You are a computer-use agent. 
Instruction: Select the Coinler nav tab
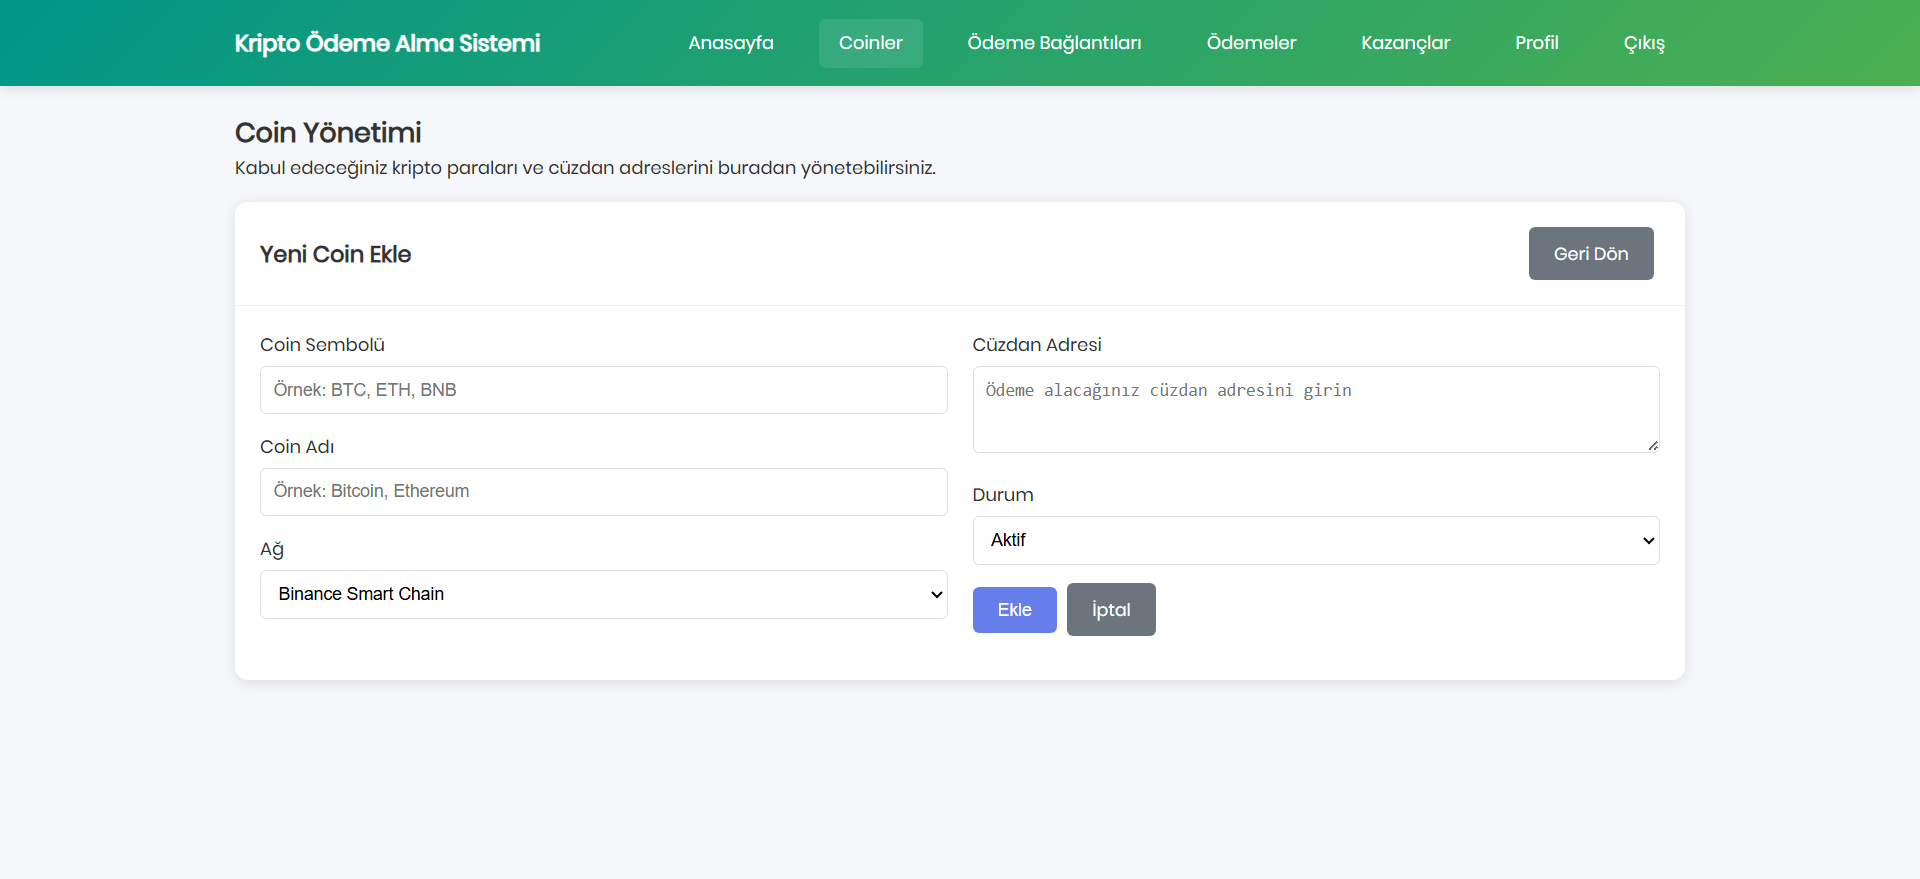pos(870,43)
